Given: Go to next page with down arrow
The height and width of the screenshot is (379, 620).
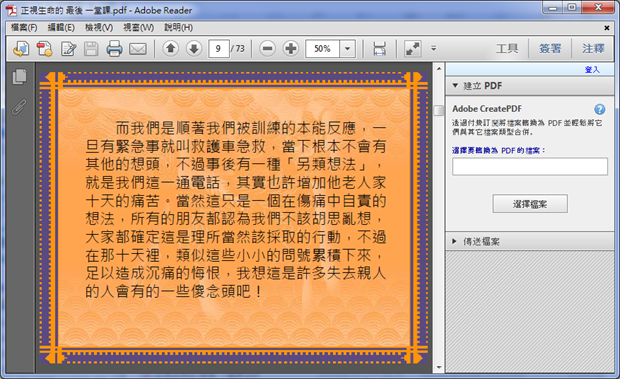Looking at the screenshot, I should (x=194, y=49).
